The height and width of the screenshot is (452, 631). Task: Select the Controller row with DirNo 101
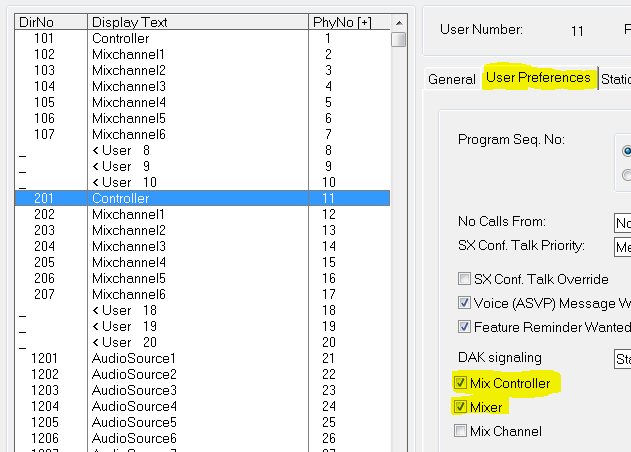(x=120, y=39)
